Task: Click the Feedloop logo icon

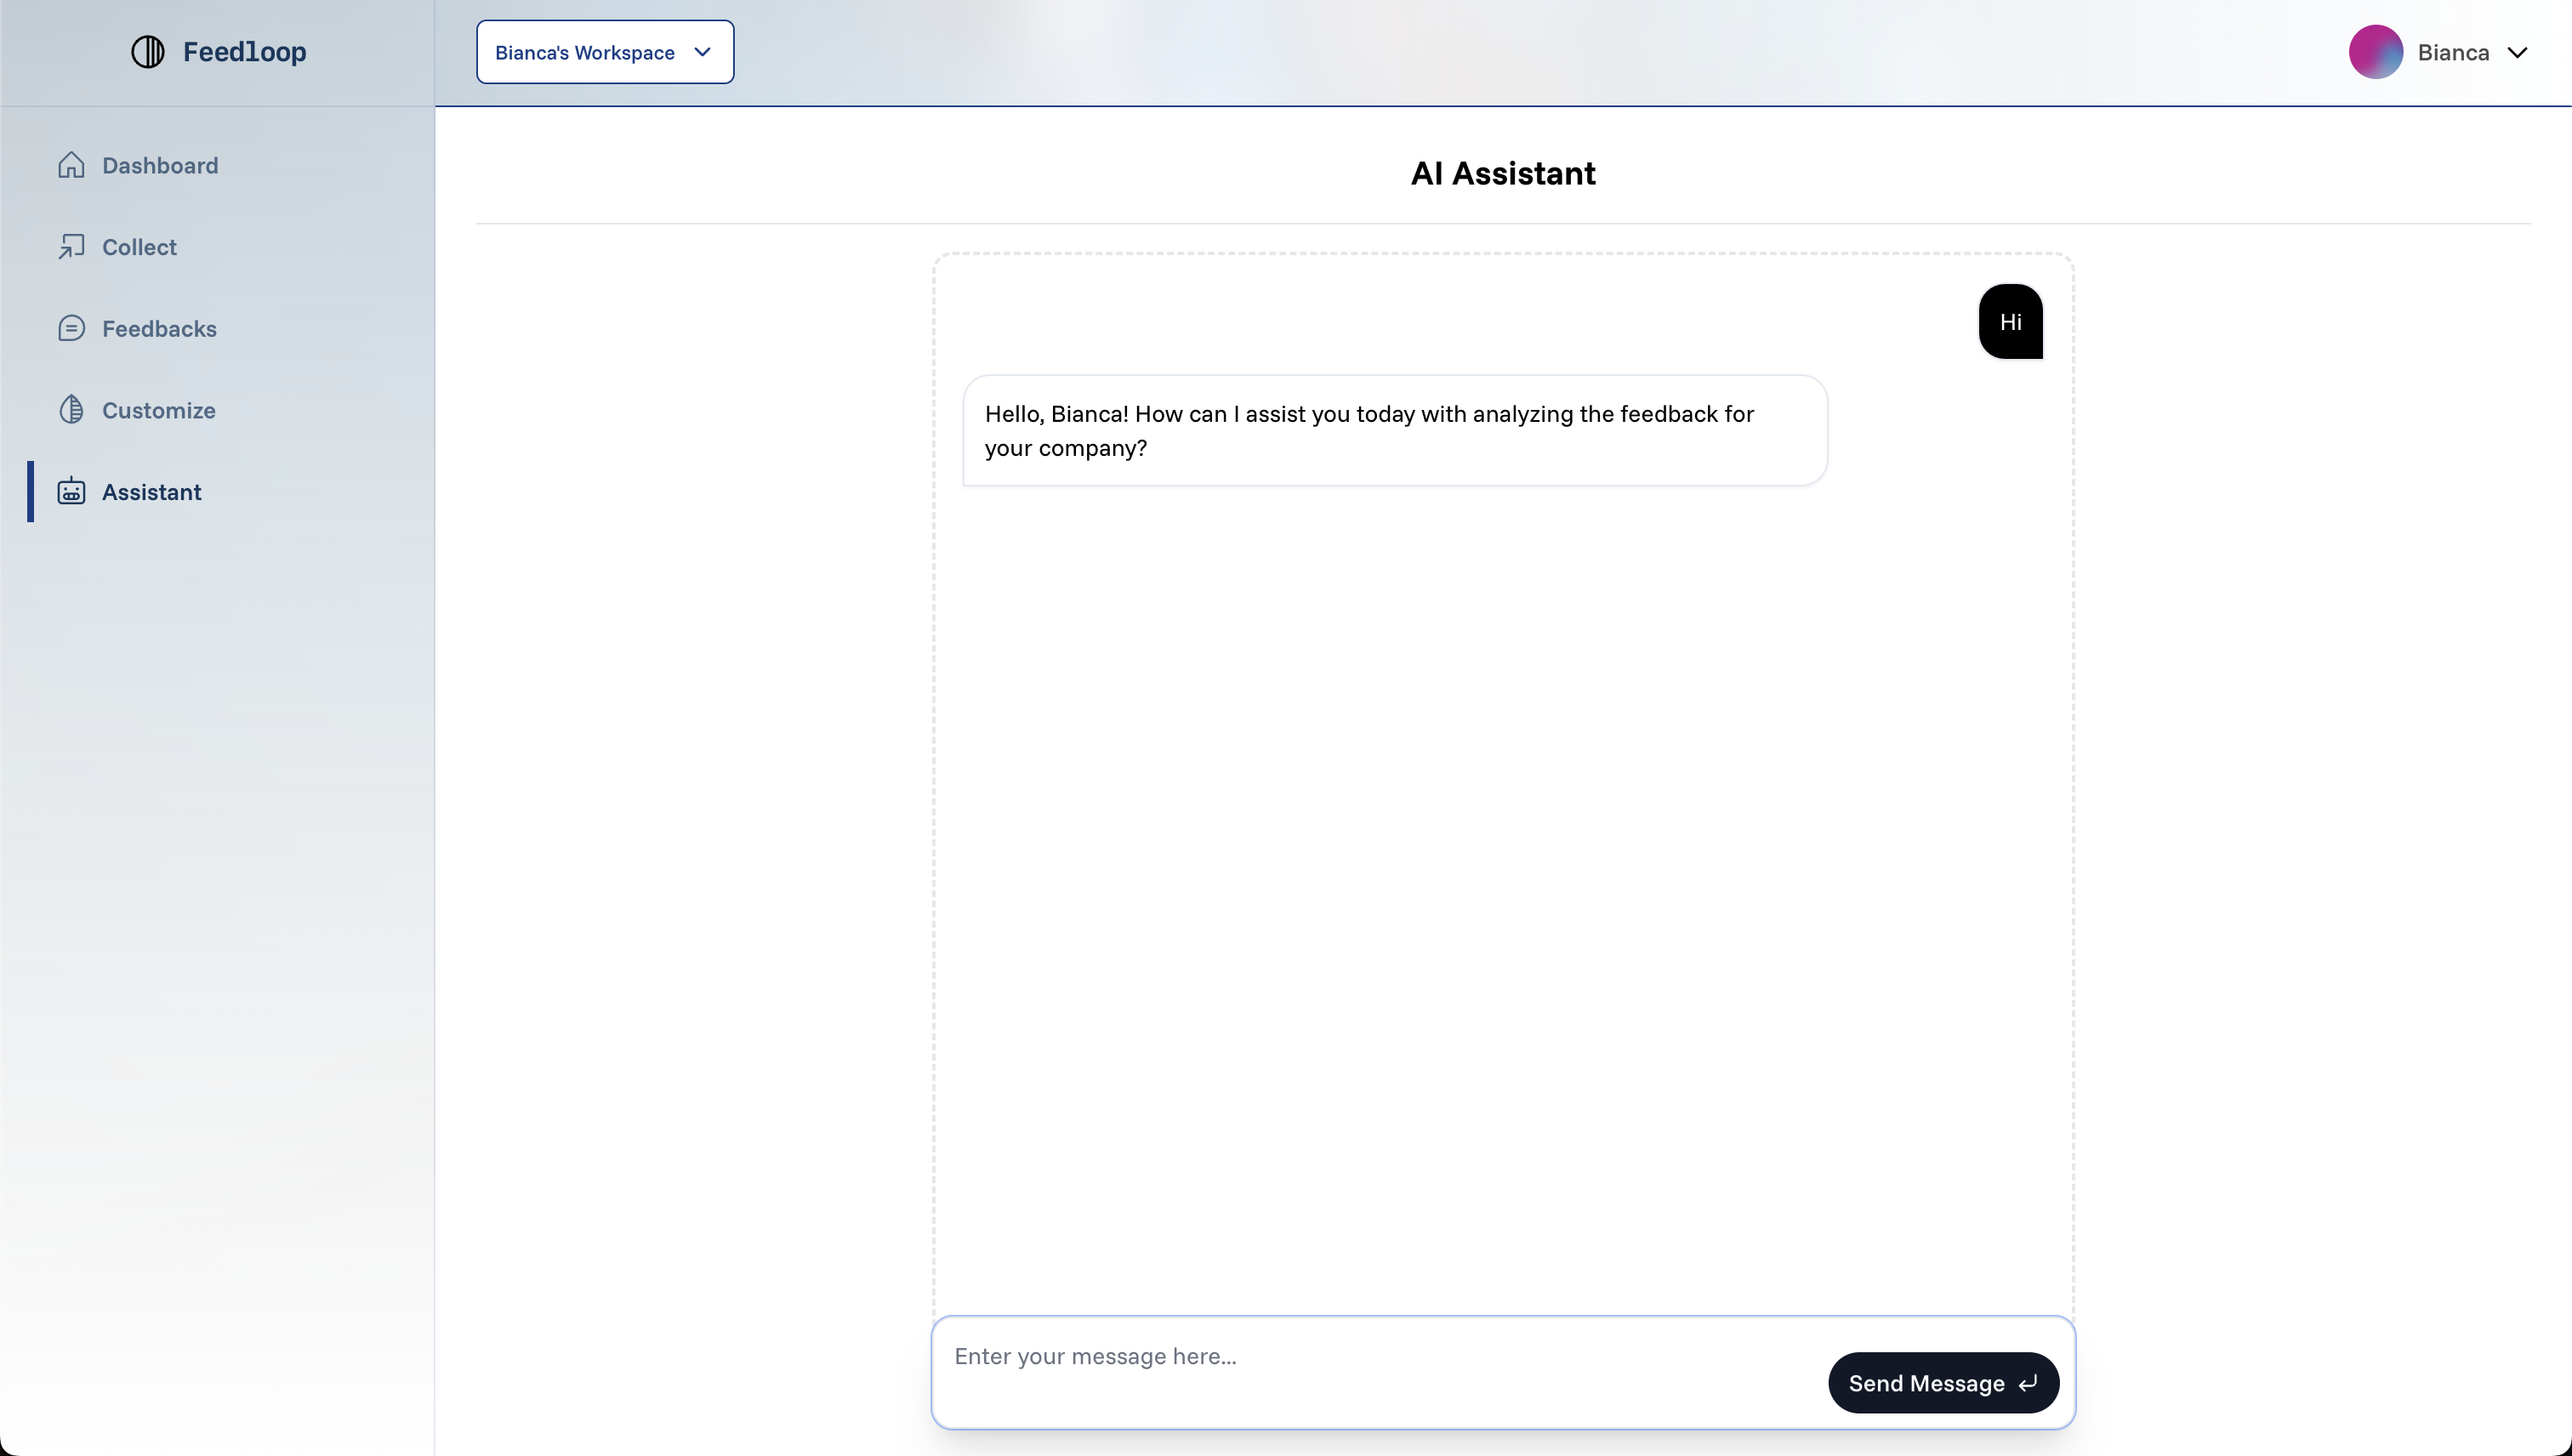Action: [148, 52]
